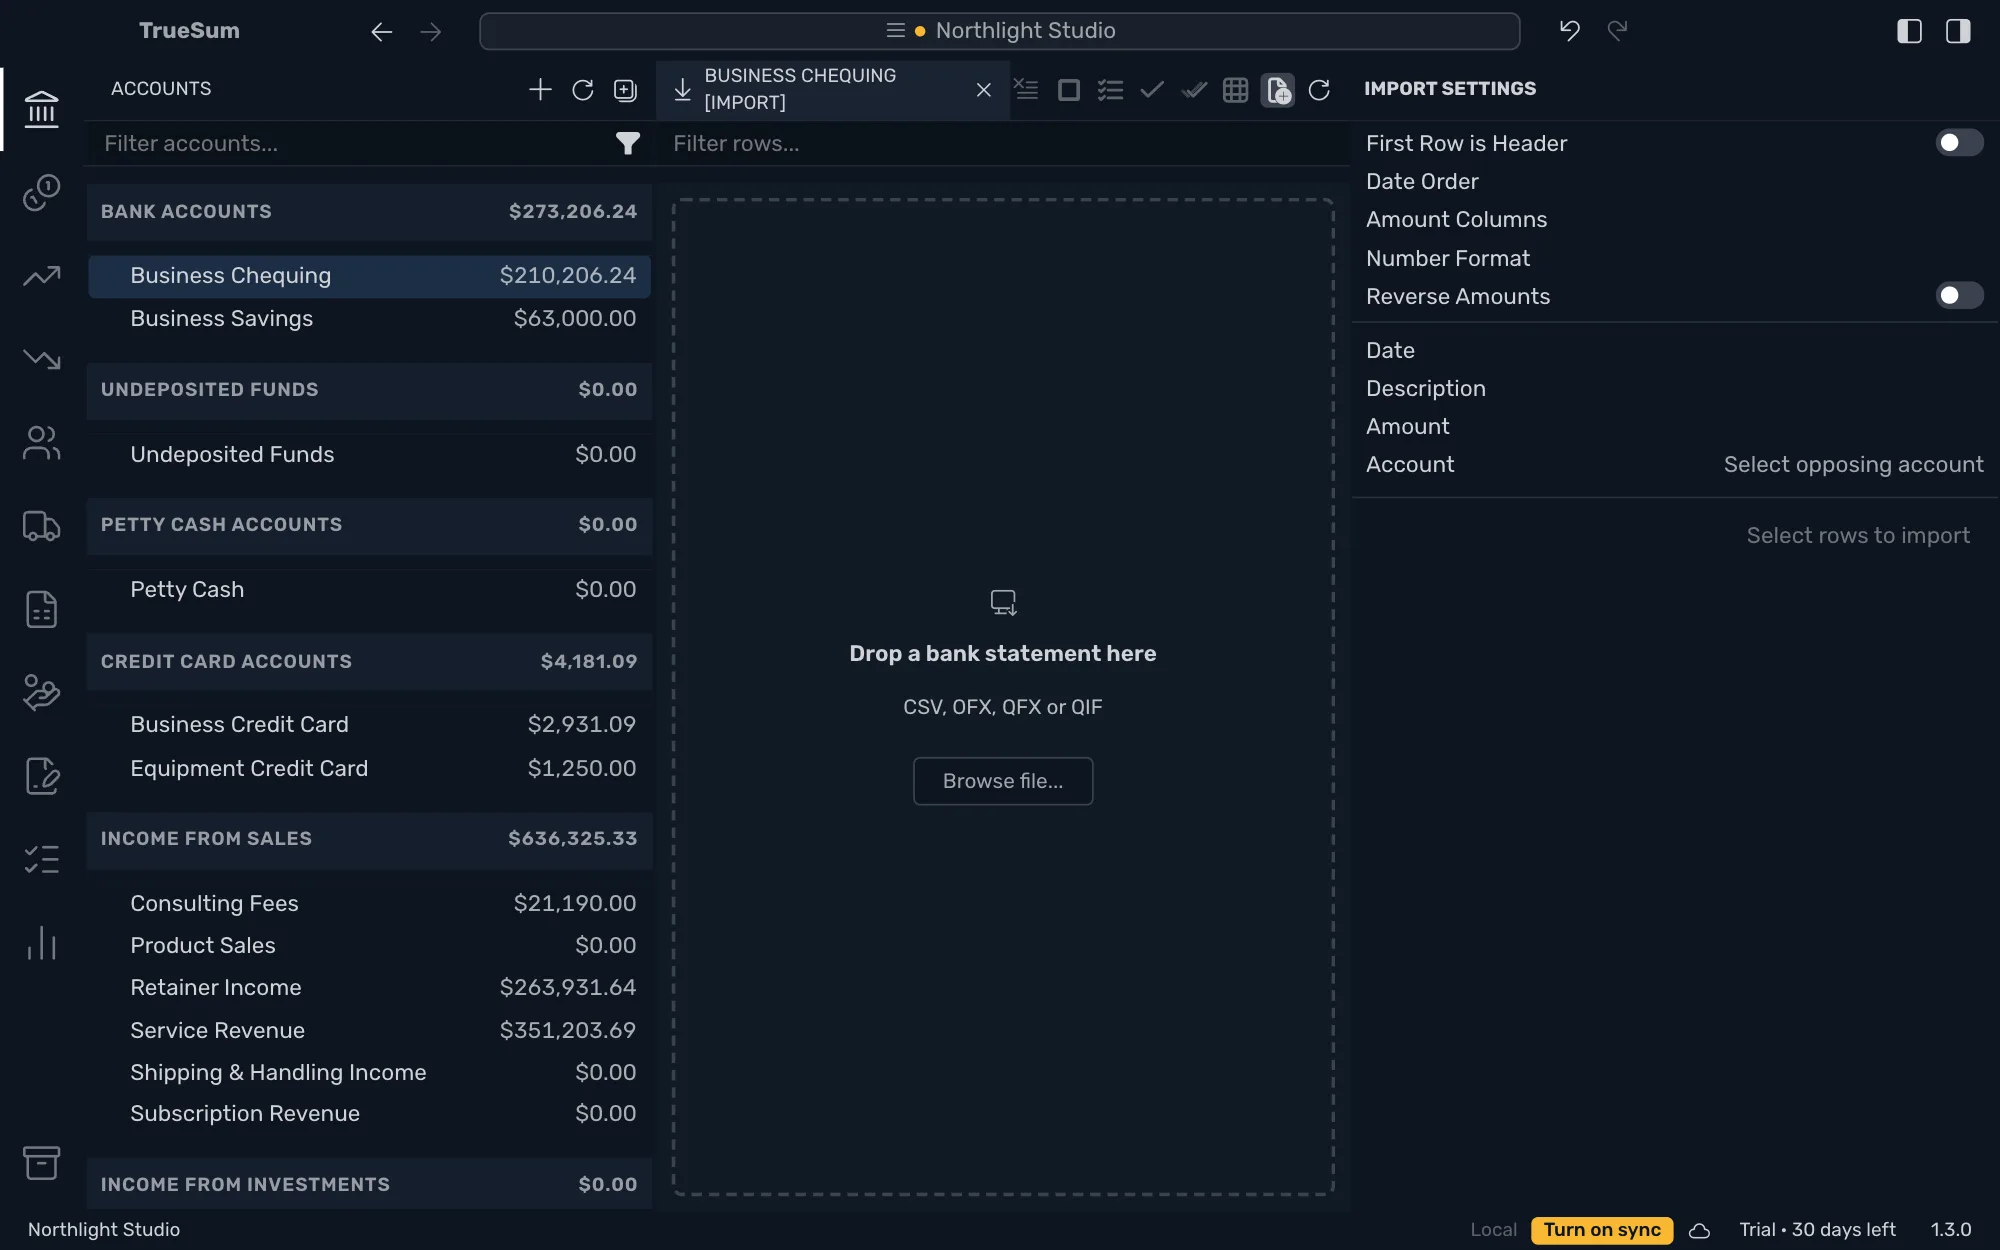This screenshot has width=2000, height=1250.
Task: Open the Amount Columns setting
Action: click(x=1675, y=220)
